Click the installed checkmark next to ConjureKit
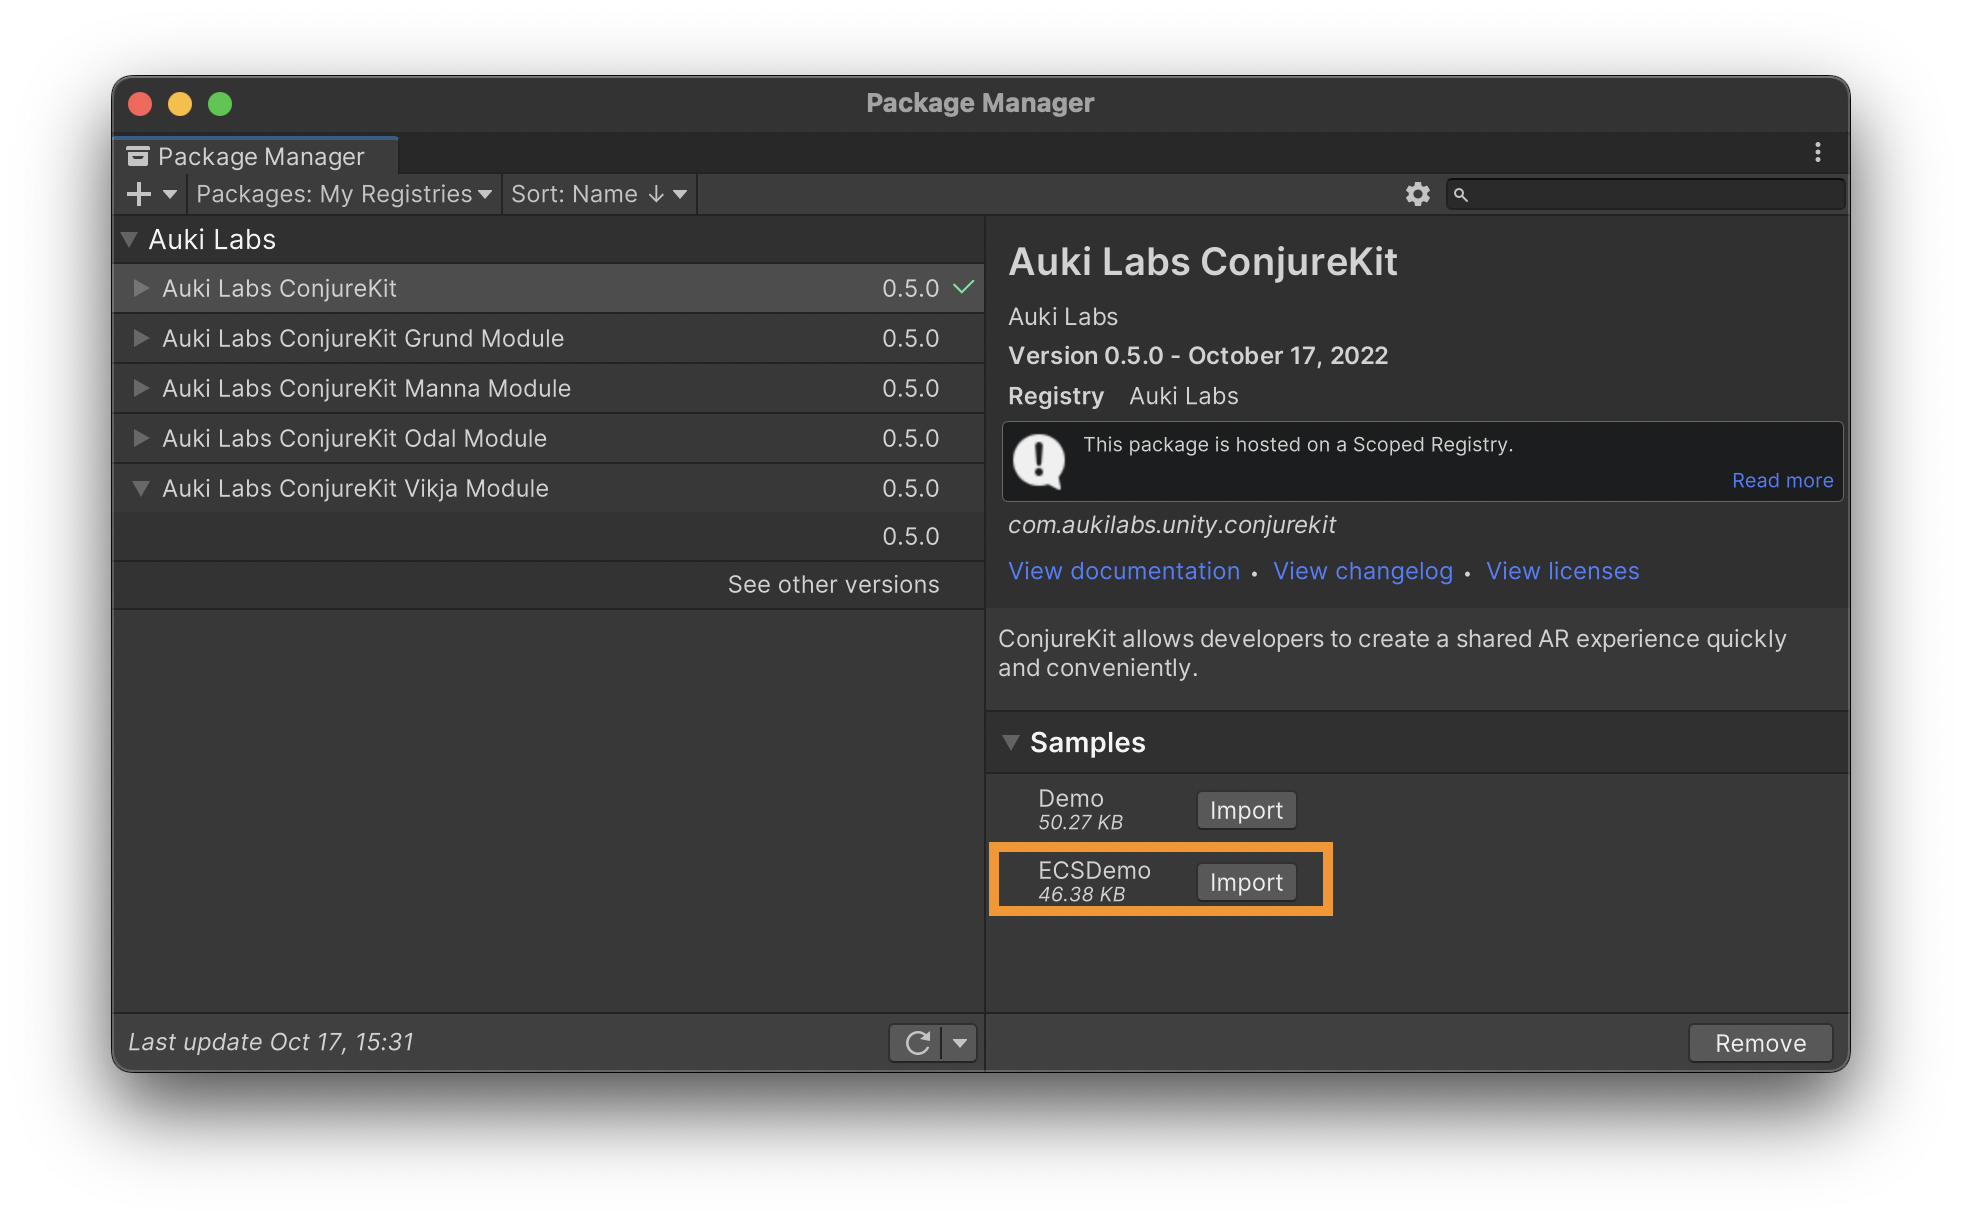This screenshot has height=1220, width=1962. 963,287
